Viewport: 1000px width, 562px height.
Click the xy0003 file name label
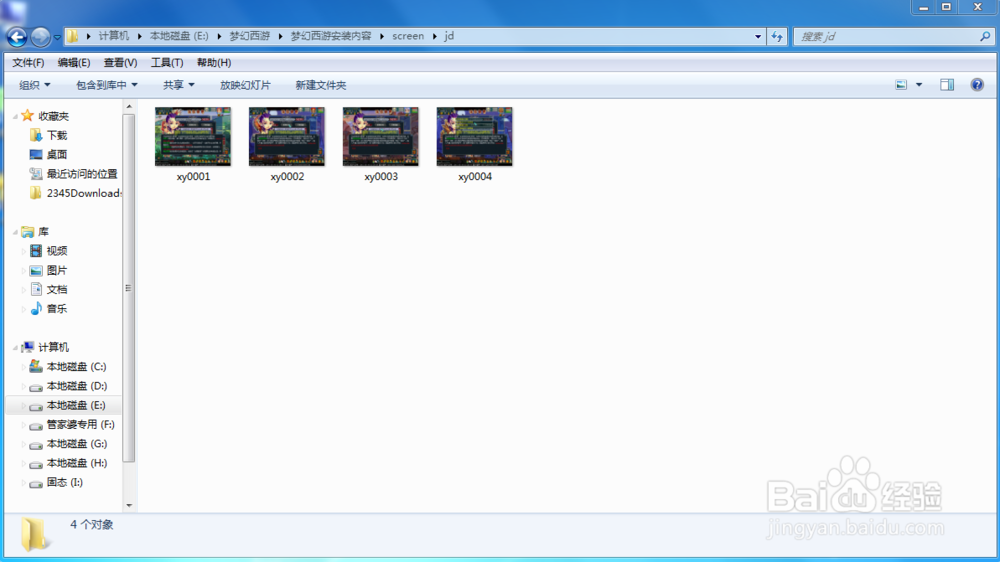pos(381,177)
